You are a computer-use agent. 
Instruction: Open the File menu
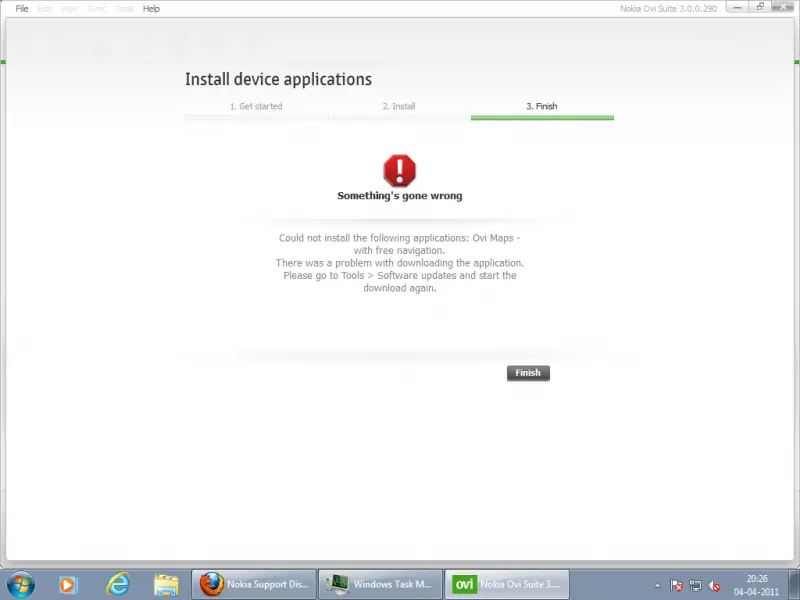click(x=22, y=9)
